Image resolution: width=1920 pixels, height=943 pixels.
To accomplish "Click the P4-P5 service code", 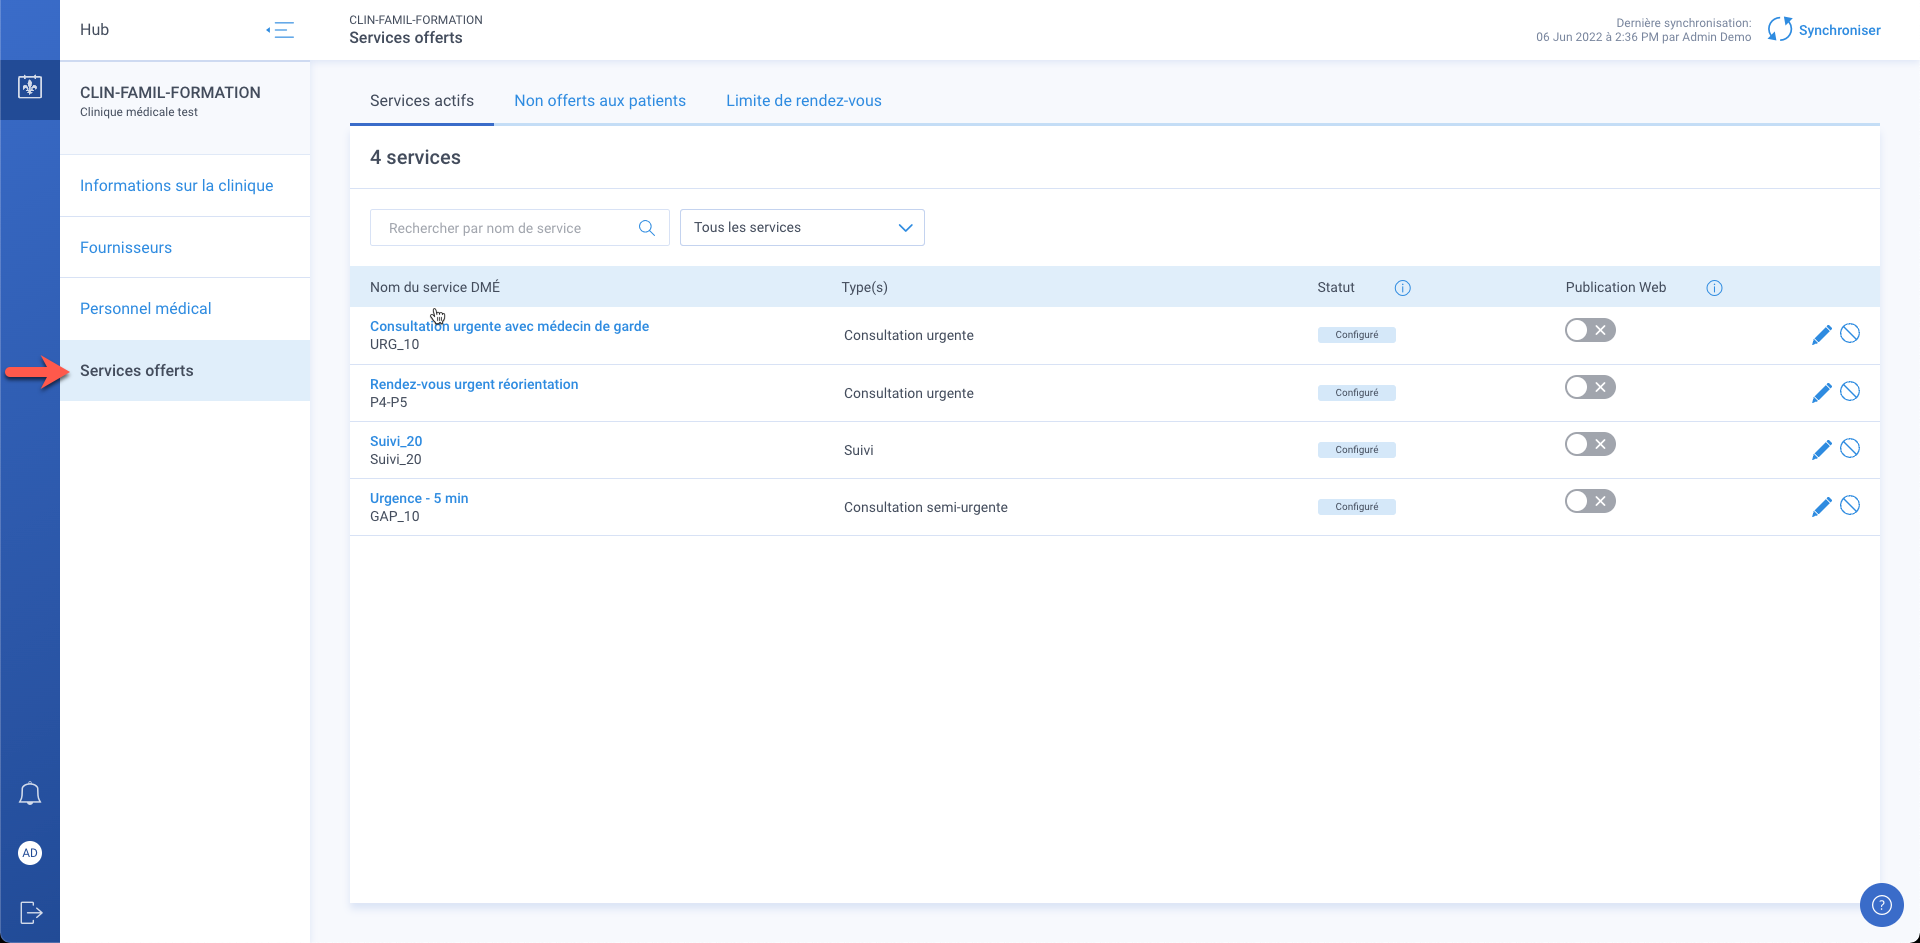I will tap(389, 402).
